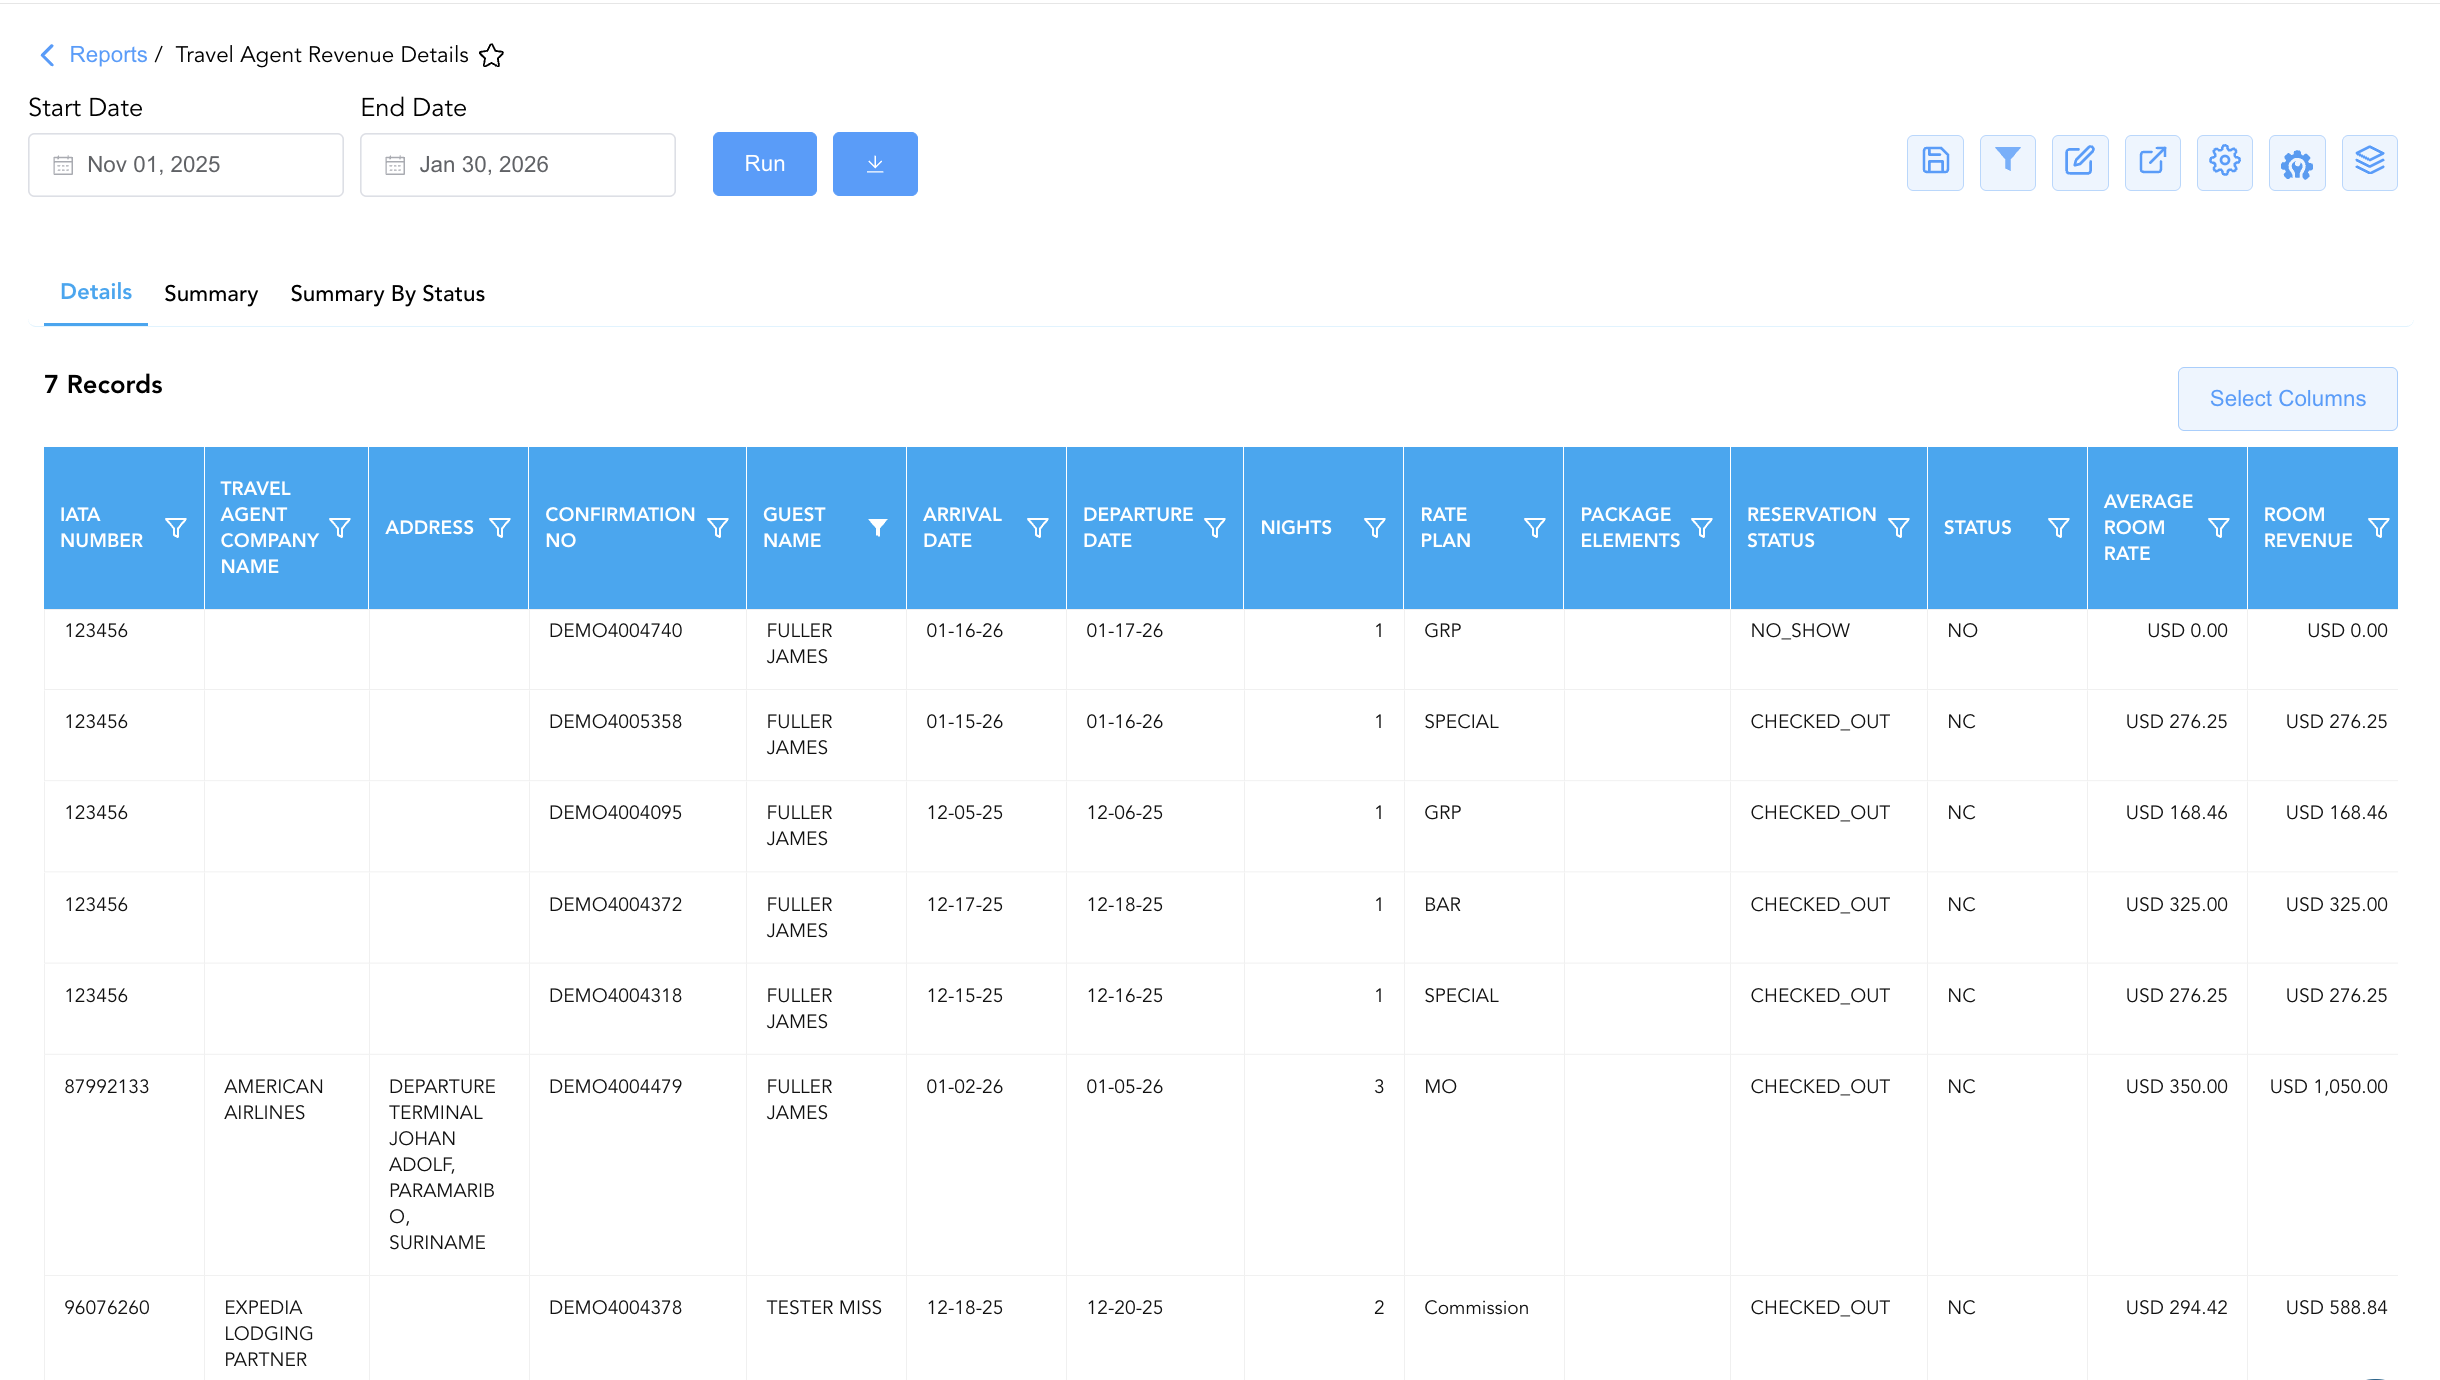Filter the Status column
Viewport: 2440px width, 1380px height.
point(2059,527)
